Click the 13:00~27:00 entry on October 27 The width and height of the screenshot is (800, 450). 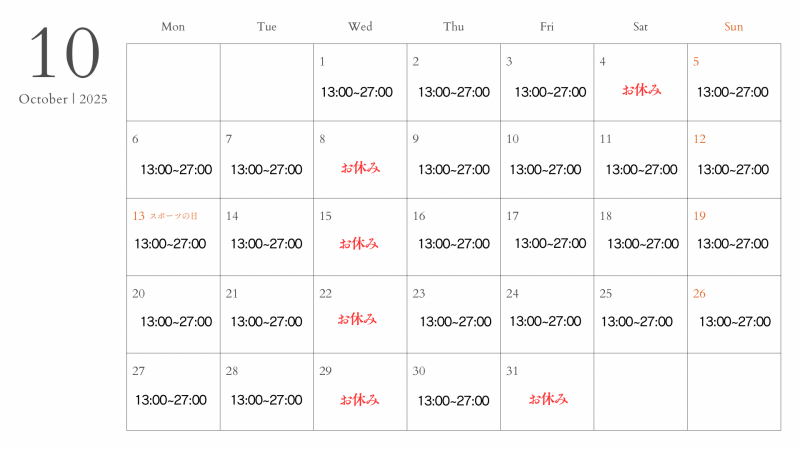pyautogui.click(x=171, y=400)
